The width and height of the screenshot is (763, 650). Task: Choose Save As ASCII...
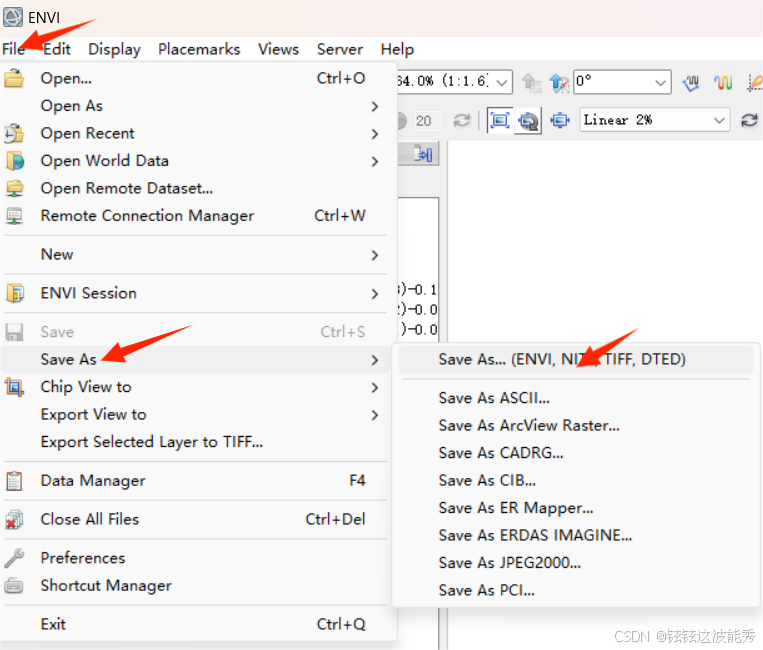(575, 398)
